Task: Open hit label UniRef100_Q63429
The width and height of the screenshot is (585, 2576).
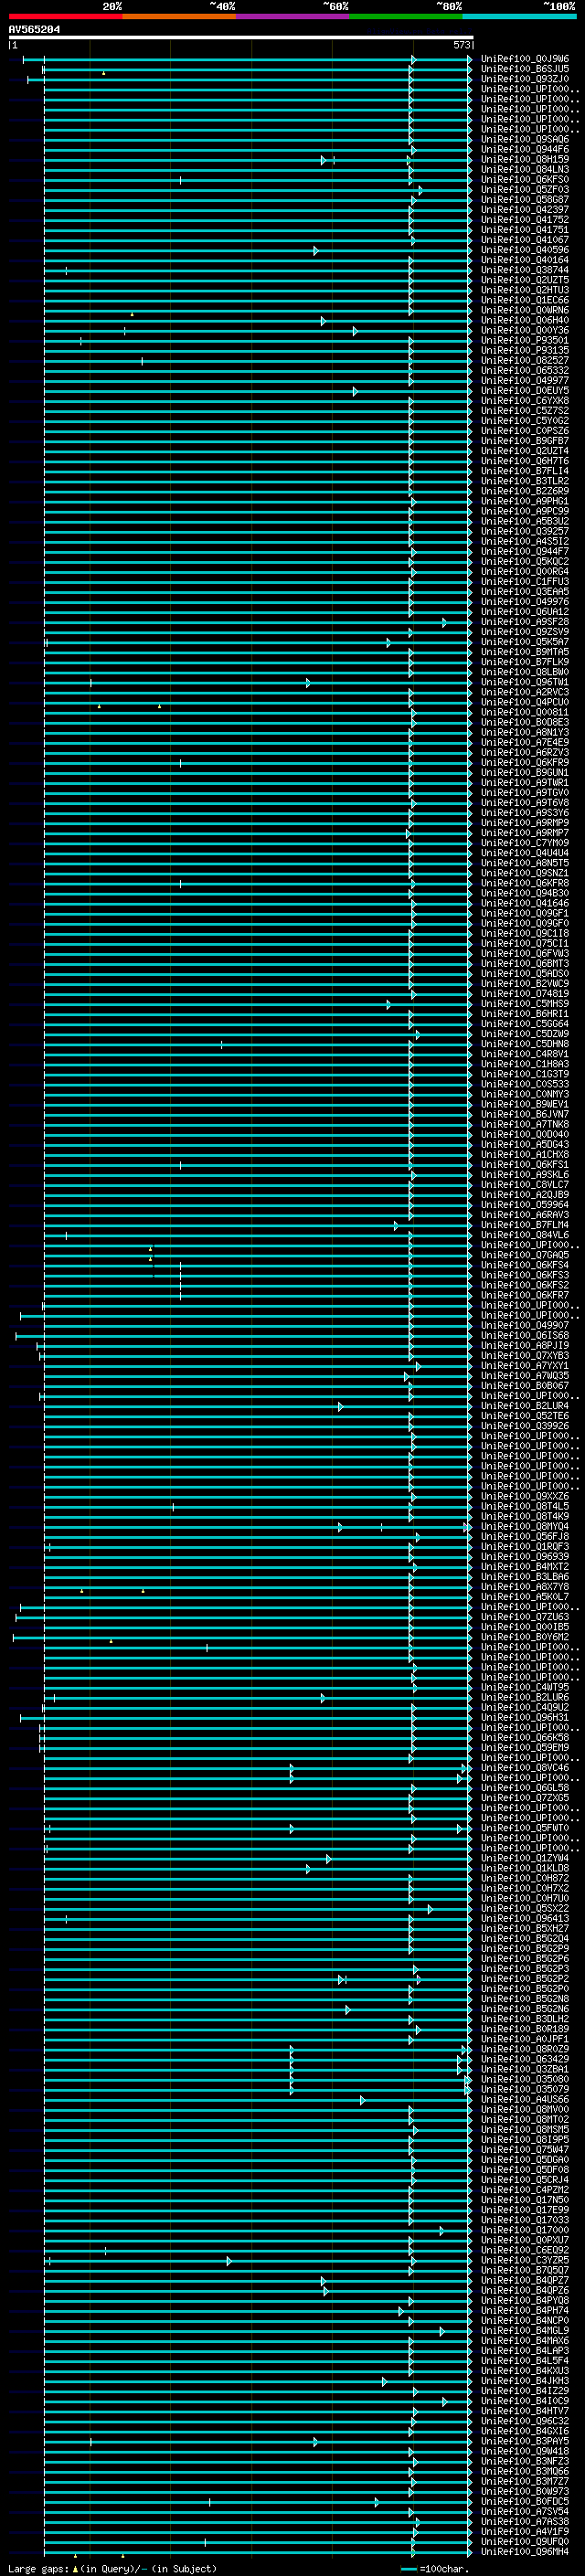Action: click(525, 2059)
